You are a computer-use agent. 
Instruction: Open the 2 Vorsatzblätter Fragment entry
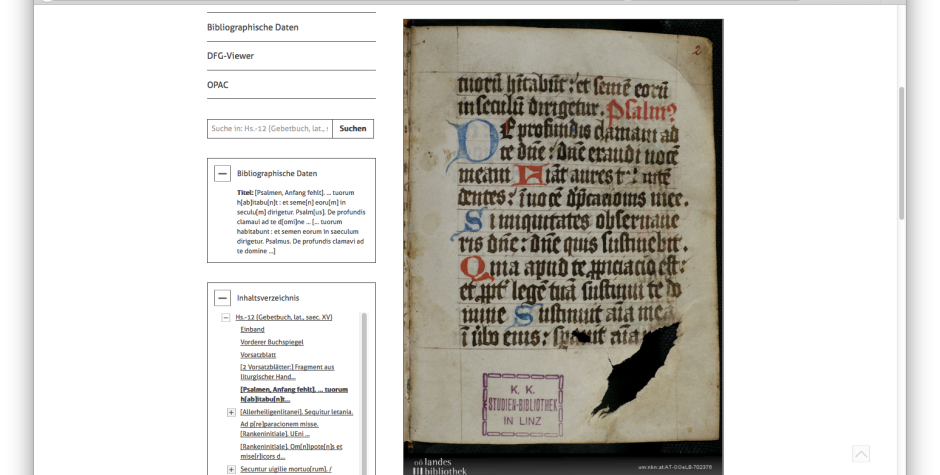(287, 372)
